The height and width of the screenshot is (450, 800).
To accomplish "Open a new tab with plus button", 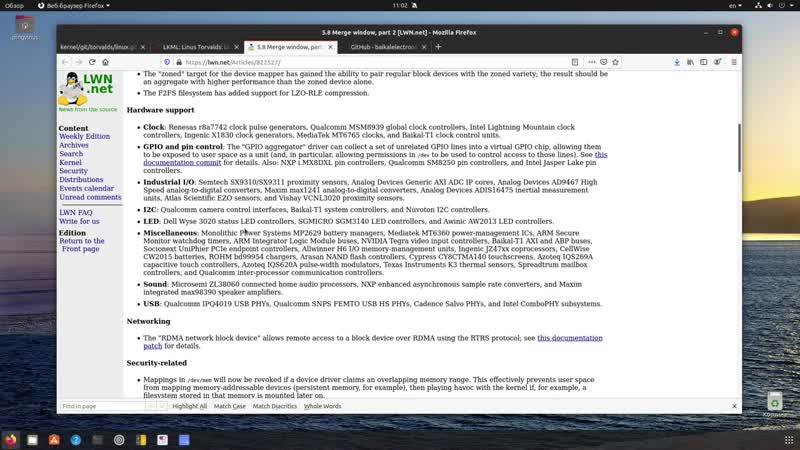I will click(438, 47).
